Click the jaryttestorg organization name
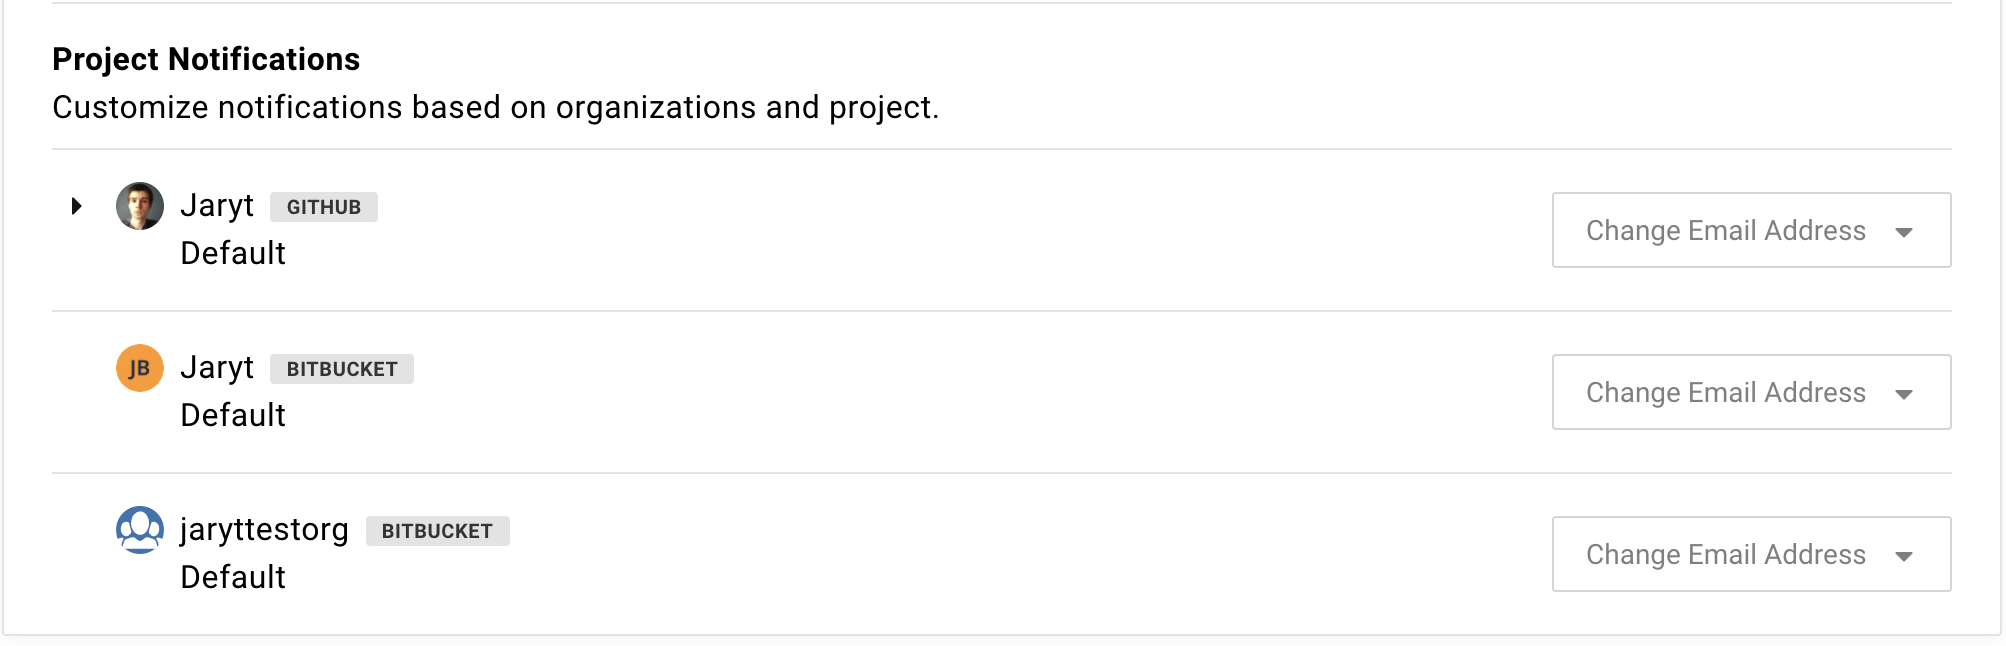This screenshot has width=2006, height=646. (264, 530)
